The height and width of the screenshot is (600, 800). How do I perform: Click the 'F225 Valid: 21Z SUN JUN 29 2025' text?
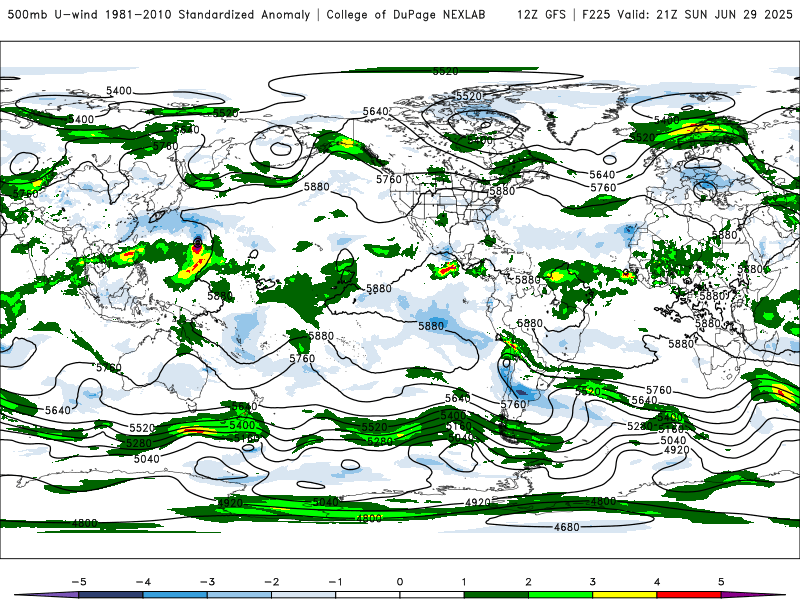[687, 14]
